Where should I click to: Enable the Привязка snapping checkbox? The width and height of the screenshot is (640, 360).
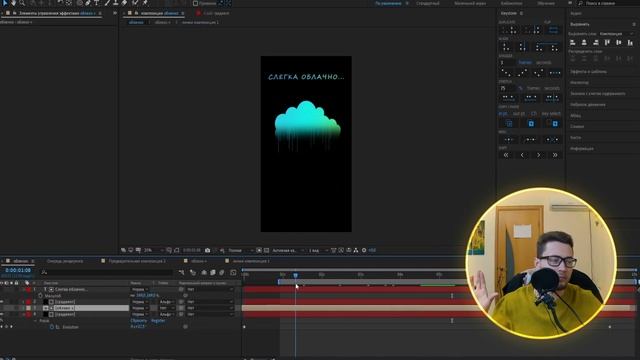point(196,3)
